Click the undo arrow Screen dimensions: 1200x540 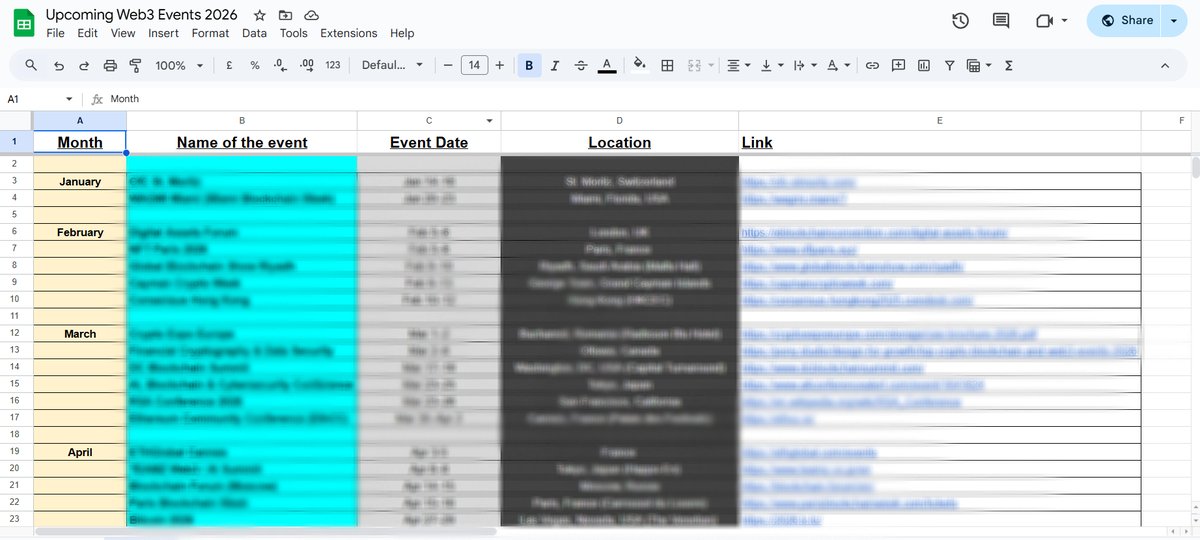pyautogui.click(x=58, y=65)
